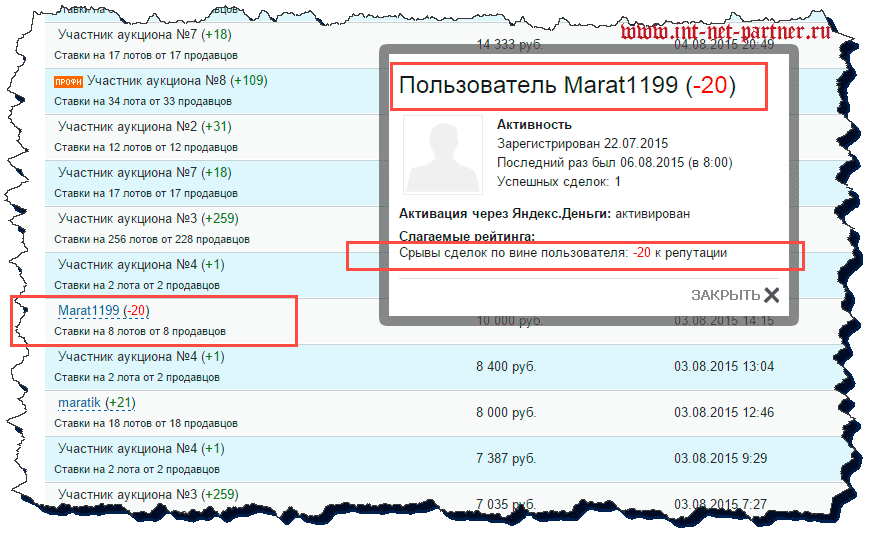Click the X icon beside ЗАКРЫТЬ
Screen dimensions: 879x544
pos(771,294)
